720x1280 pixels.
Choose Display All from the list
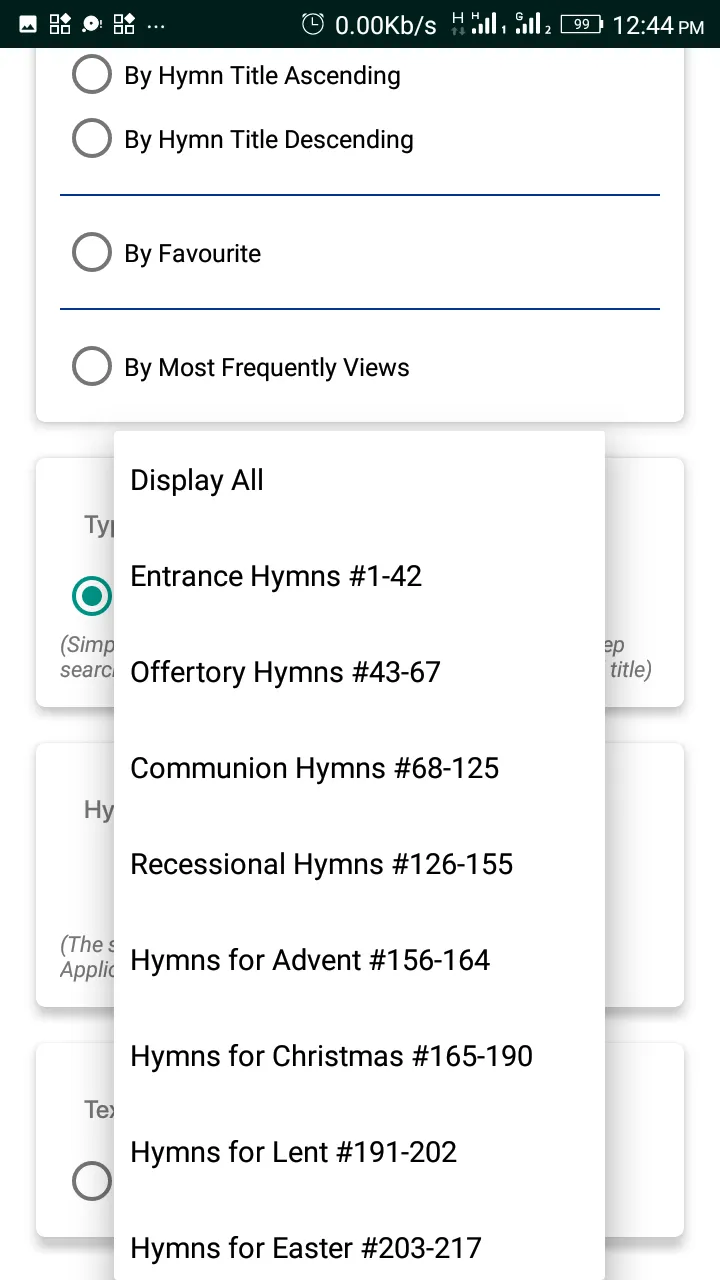click(x=359, y=480)
